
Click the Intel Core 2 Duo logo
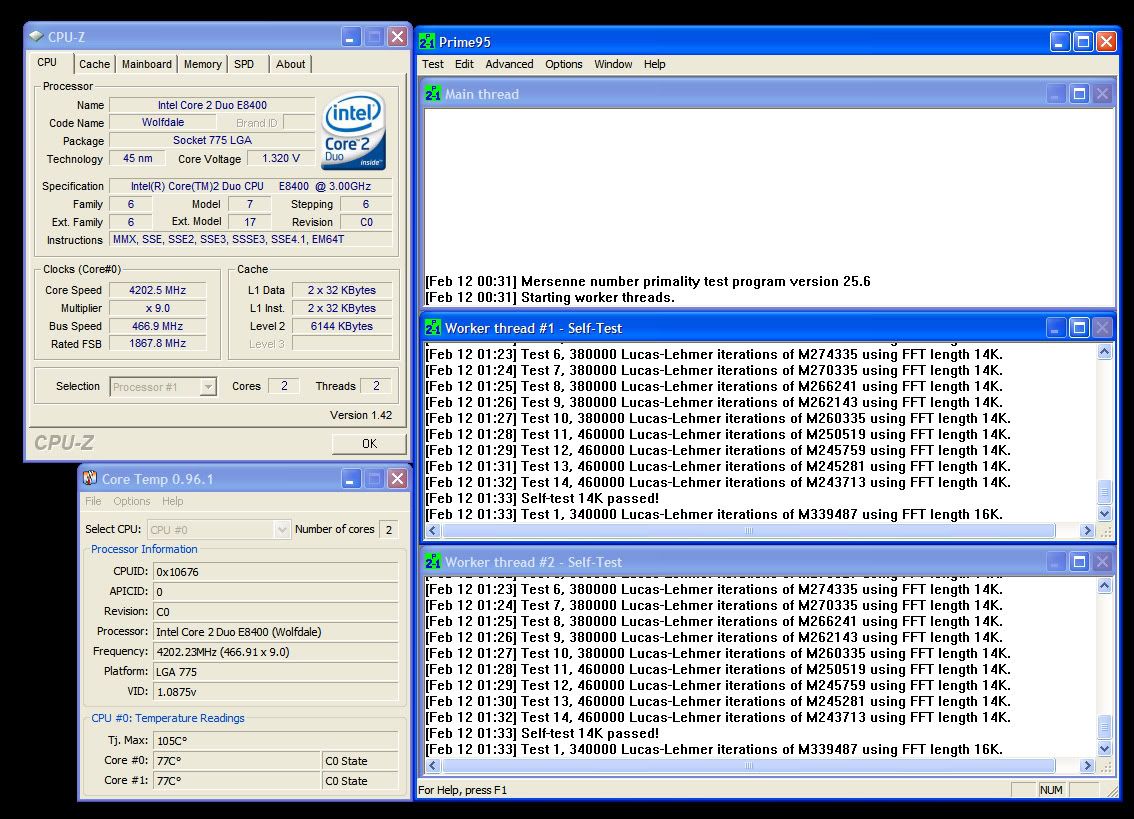tap(354, 131)
